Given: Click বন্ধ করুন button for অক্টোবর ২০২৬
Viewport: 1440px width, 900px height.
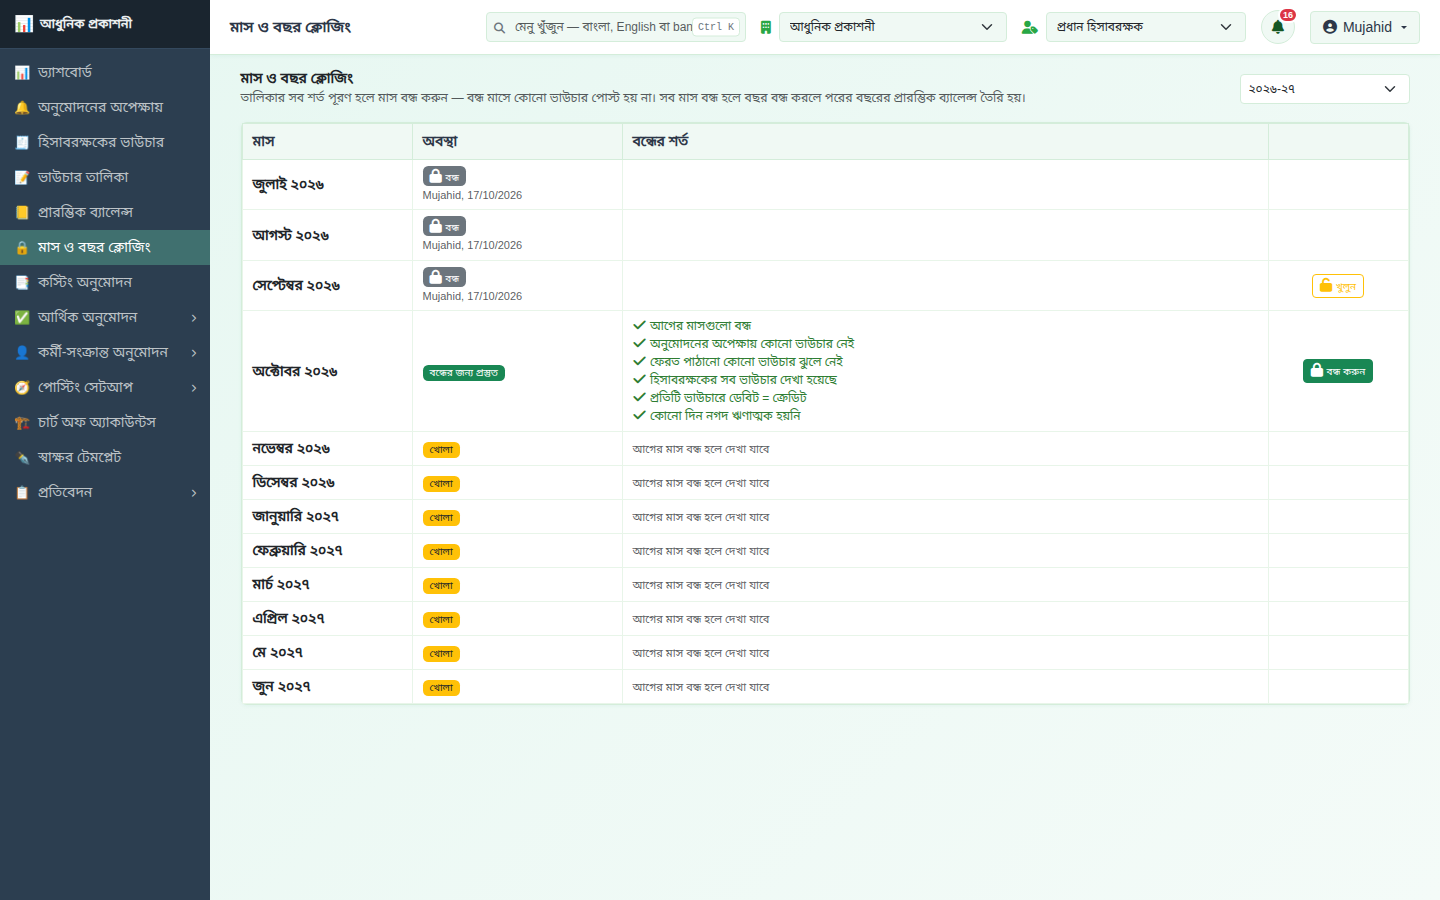Looking at the screenshot, I should [x=1338, y=371].
